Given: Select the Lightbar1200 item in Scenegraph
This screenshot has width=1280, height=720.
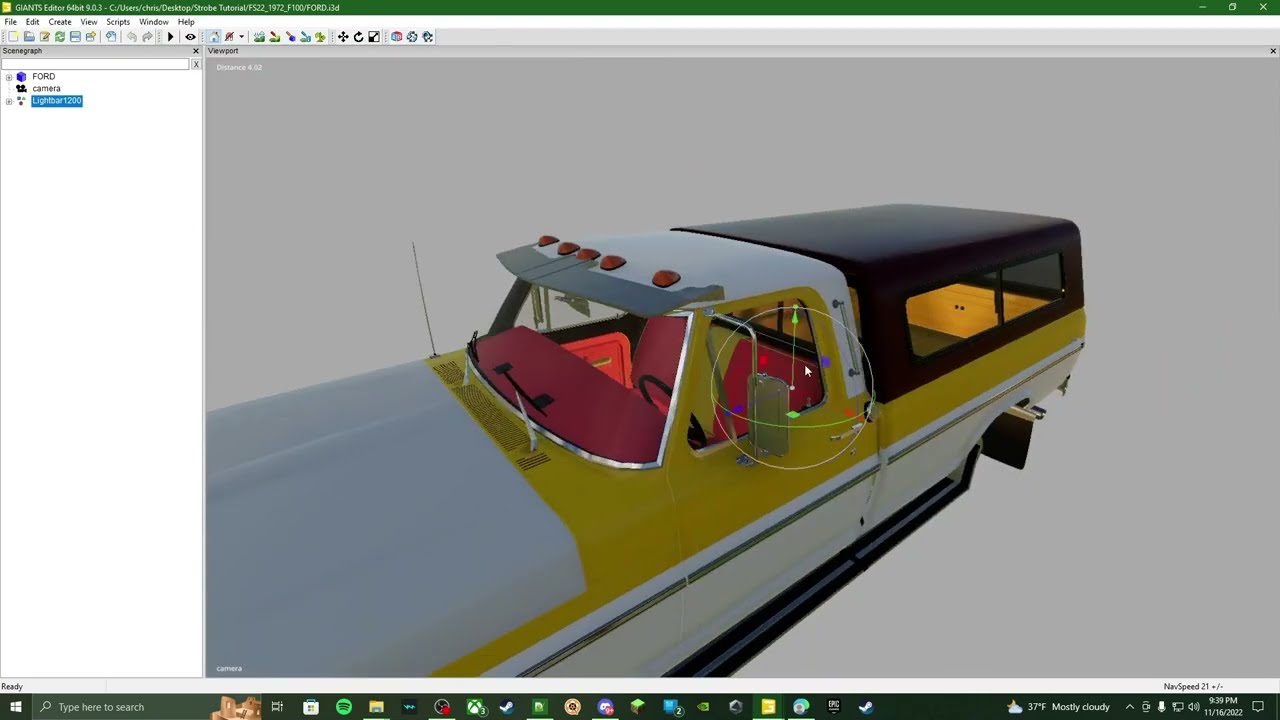Looking at the screenshot, I should (x=57, y=101).
